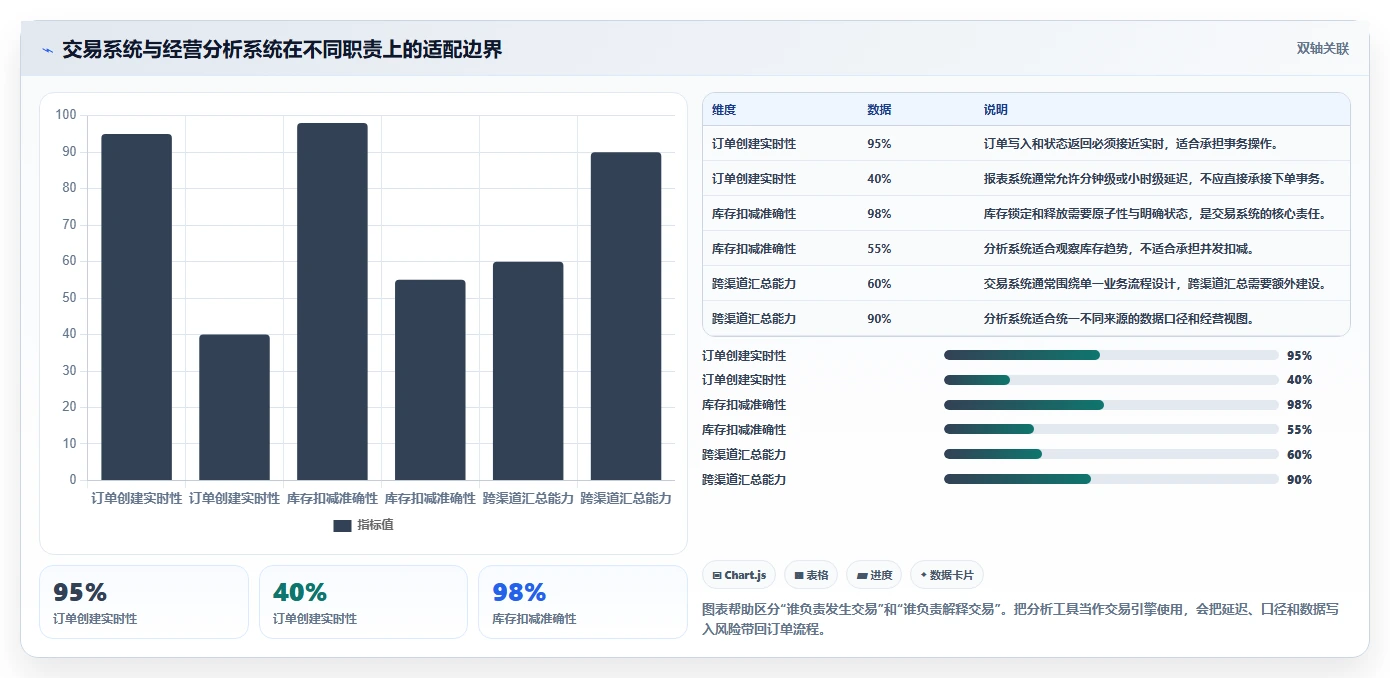Click the 数据 column header in table

pos(879,110)
